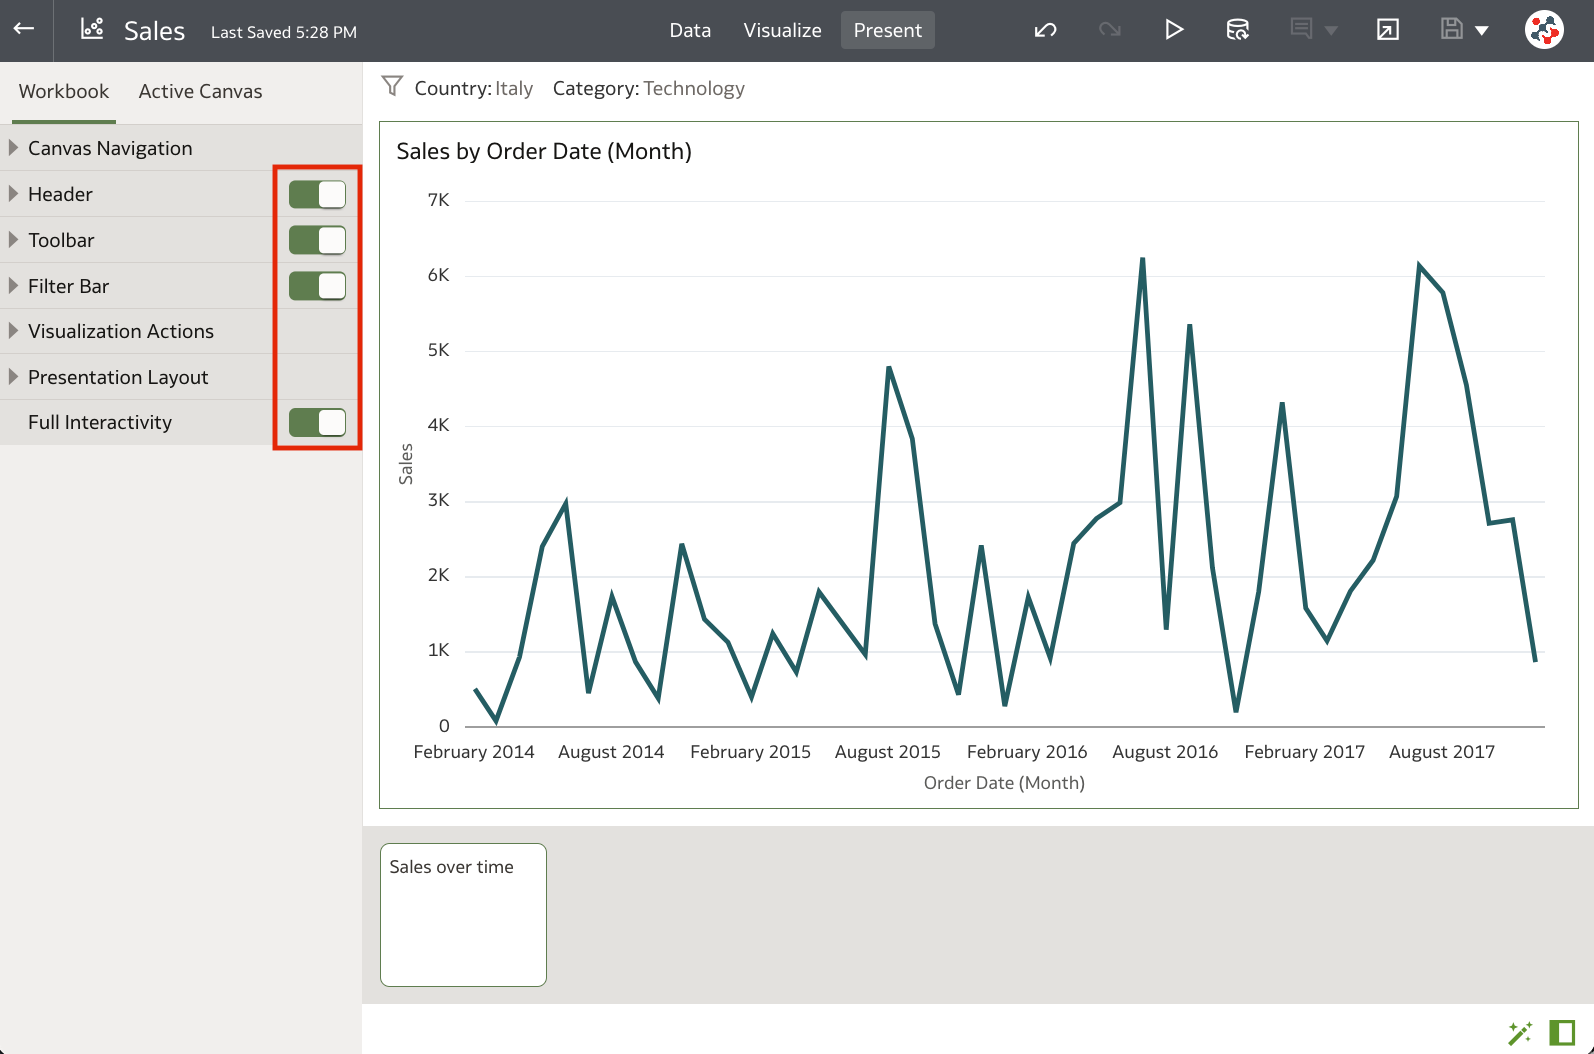Toggle the Filter Bar switch
This screenshot has width=1594, height=1054.
click(x=317, y=286)
